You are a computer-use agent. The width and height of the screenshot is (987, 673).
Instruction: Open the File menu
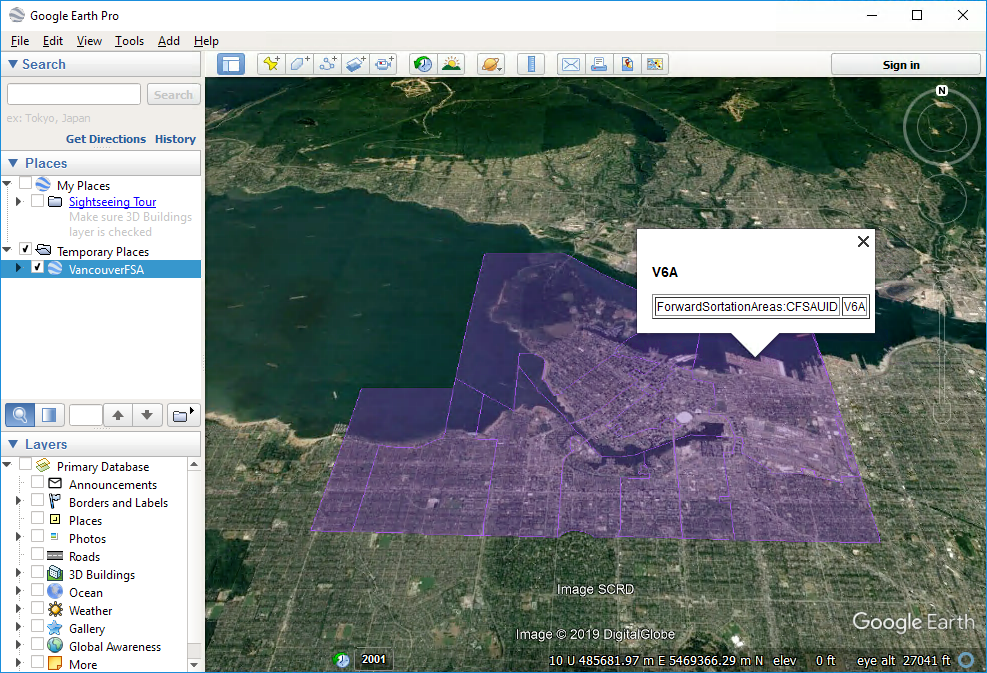(x=20, y=41)
